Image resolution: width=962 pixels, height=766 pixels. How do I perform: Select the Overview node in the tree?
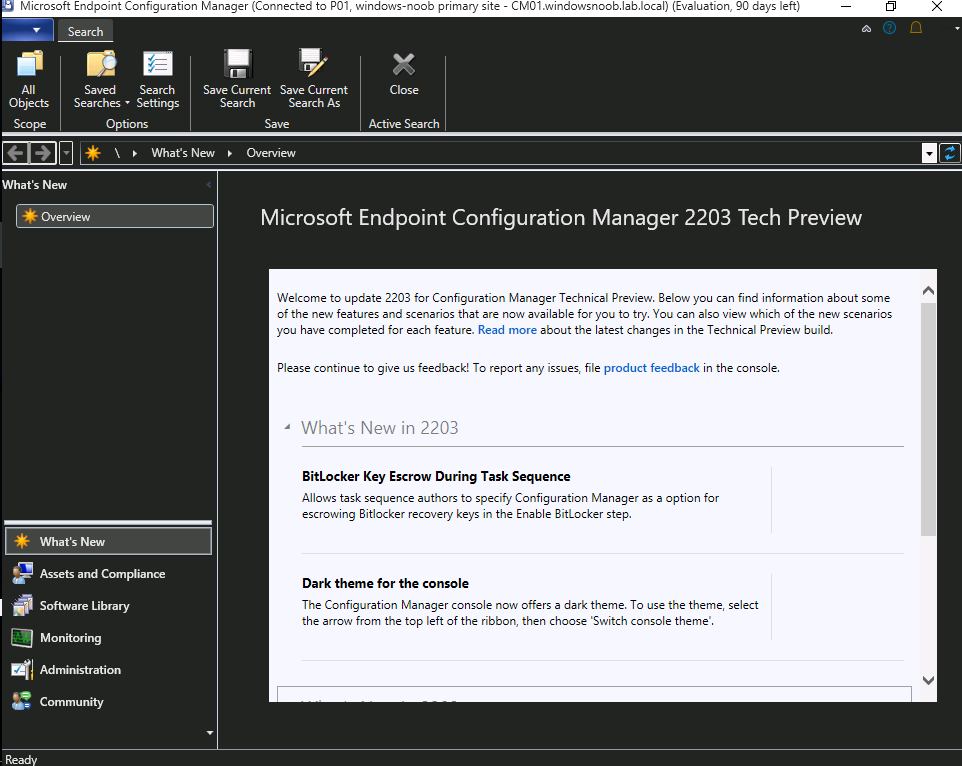point(115,216)
